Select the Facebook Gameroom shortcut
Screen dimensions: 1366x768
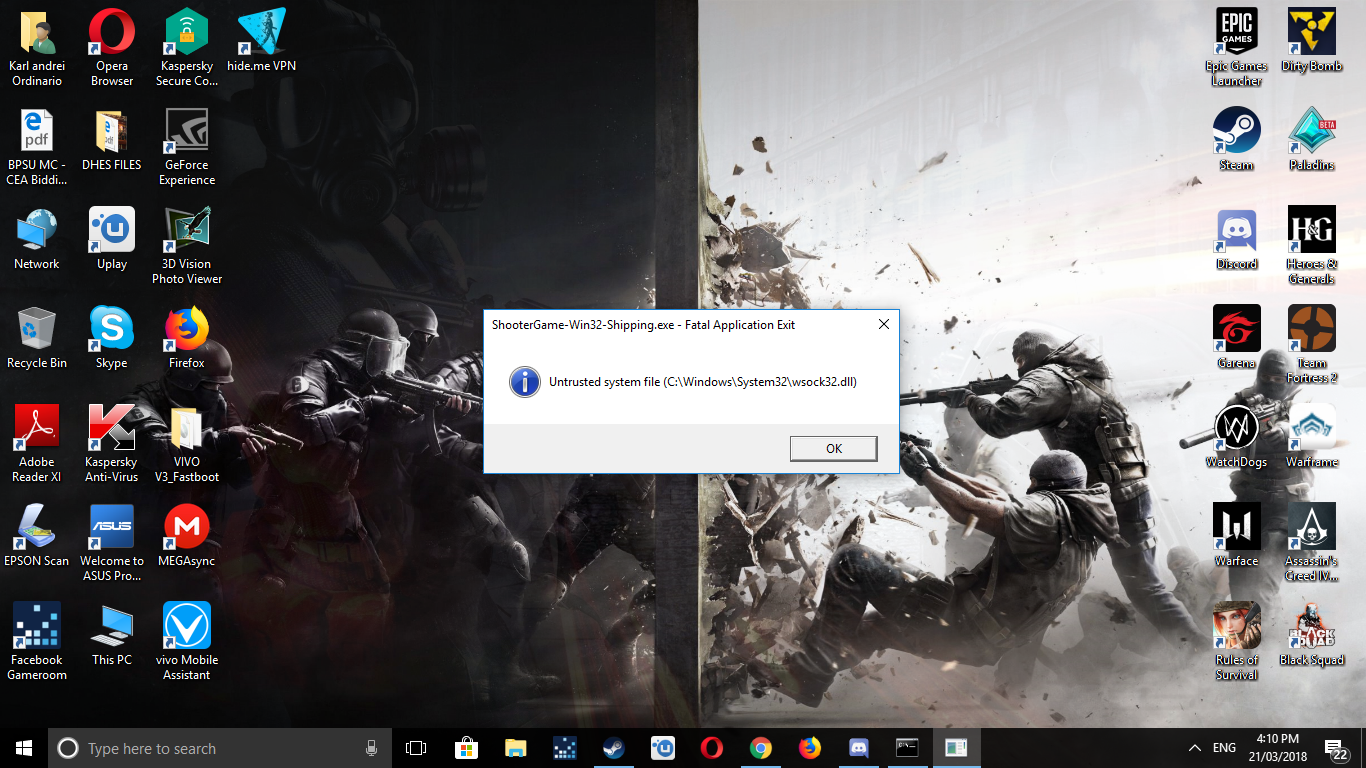pyautogui.click(x=37, y=642)
